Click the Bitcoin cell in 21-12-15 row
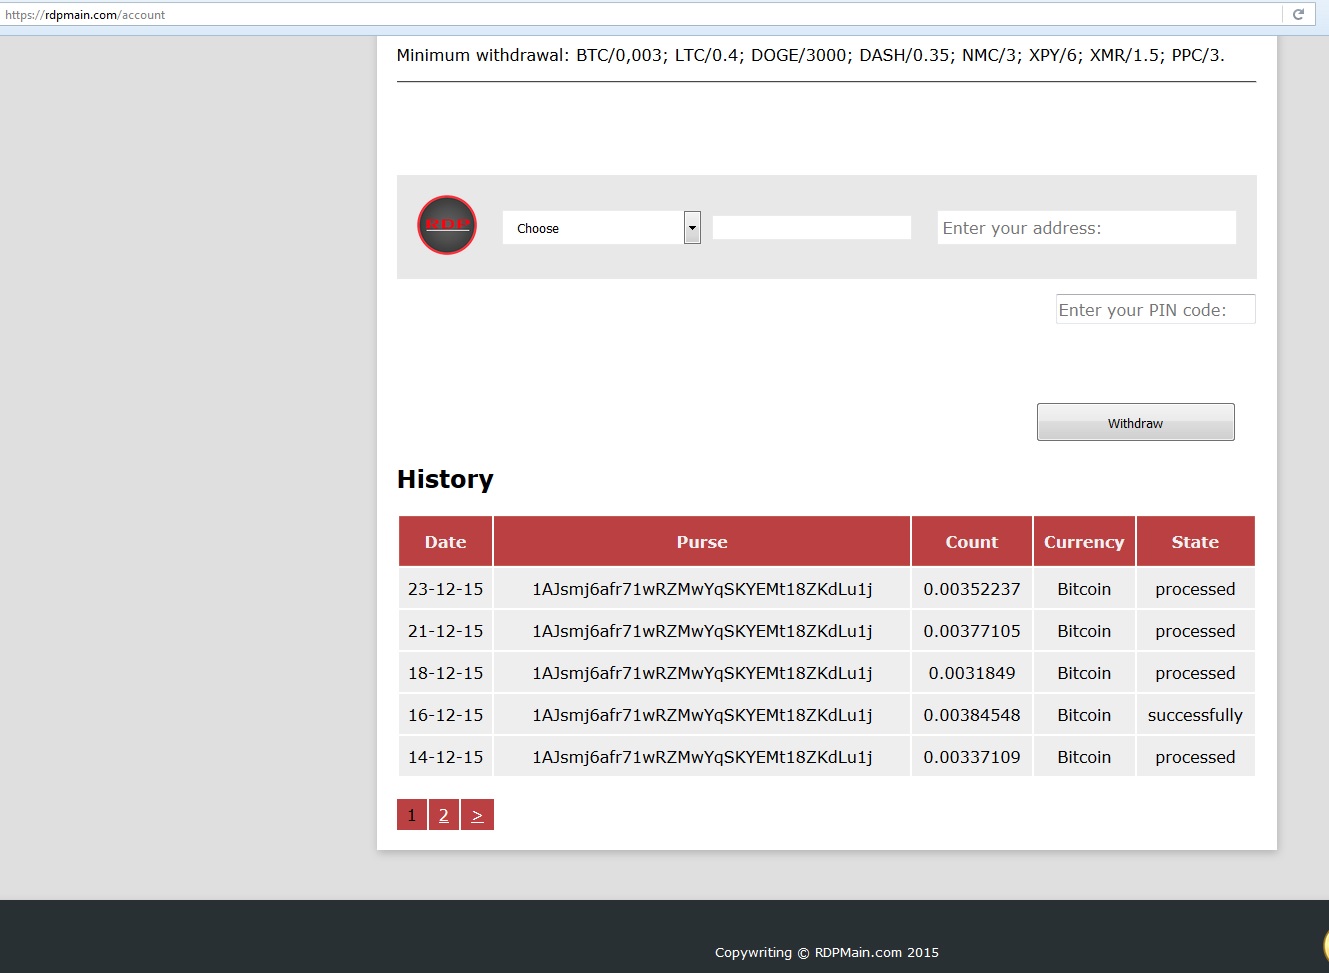Viewport: 1329px width, 973px height. coord(1084,631)
